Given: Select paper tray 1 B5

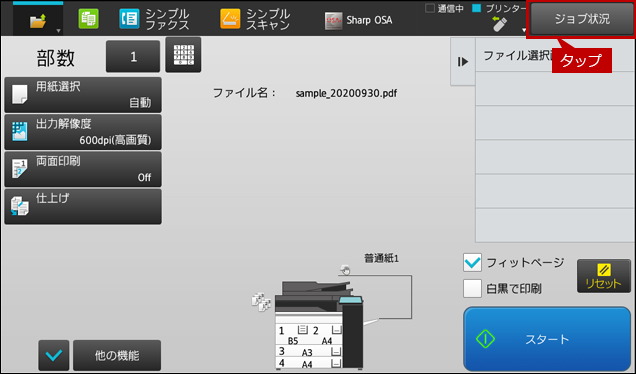Looking at the screenshot, I should tap(292, 335).
